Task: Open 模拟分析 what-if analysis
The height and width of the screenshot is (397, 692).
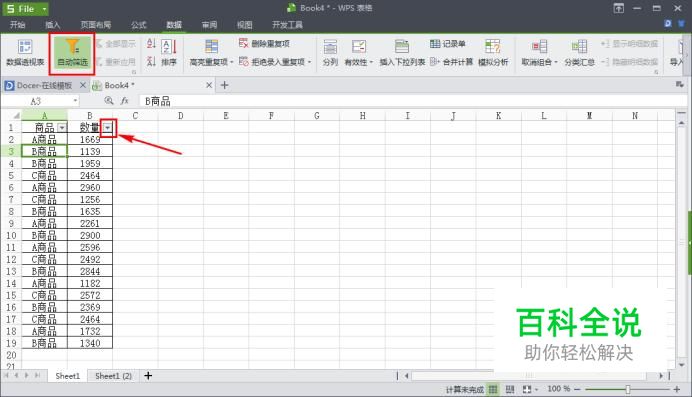Action: point(493,53)
